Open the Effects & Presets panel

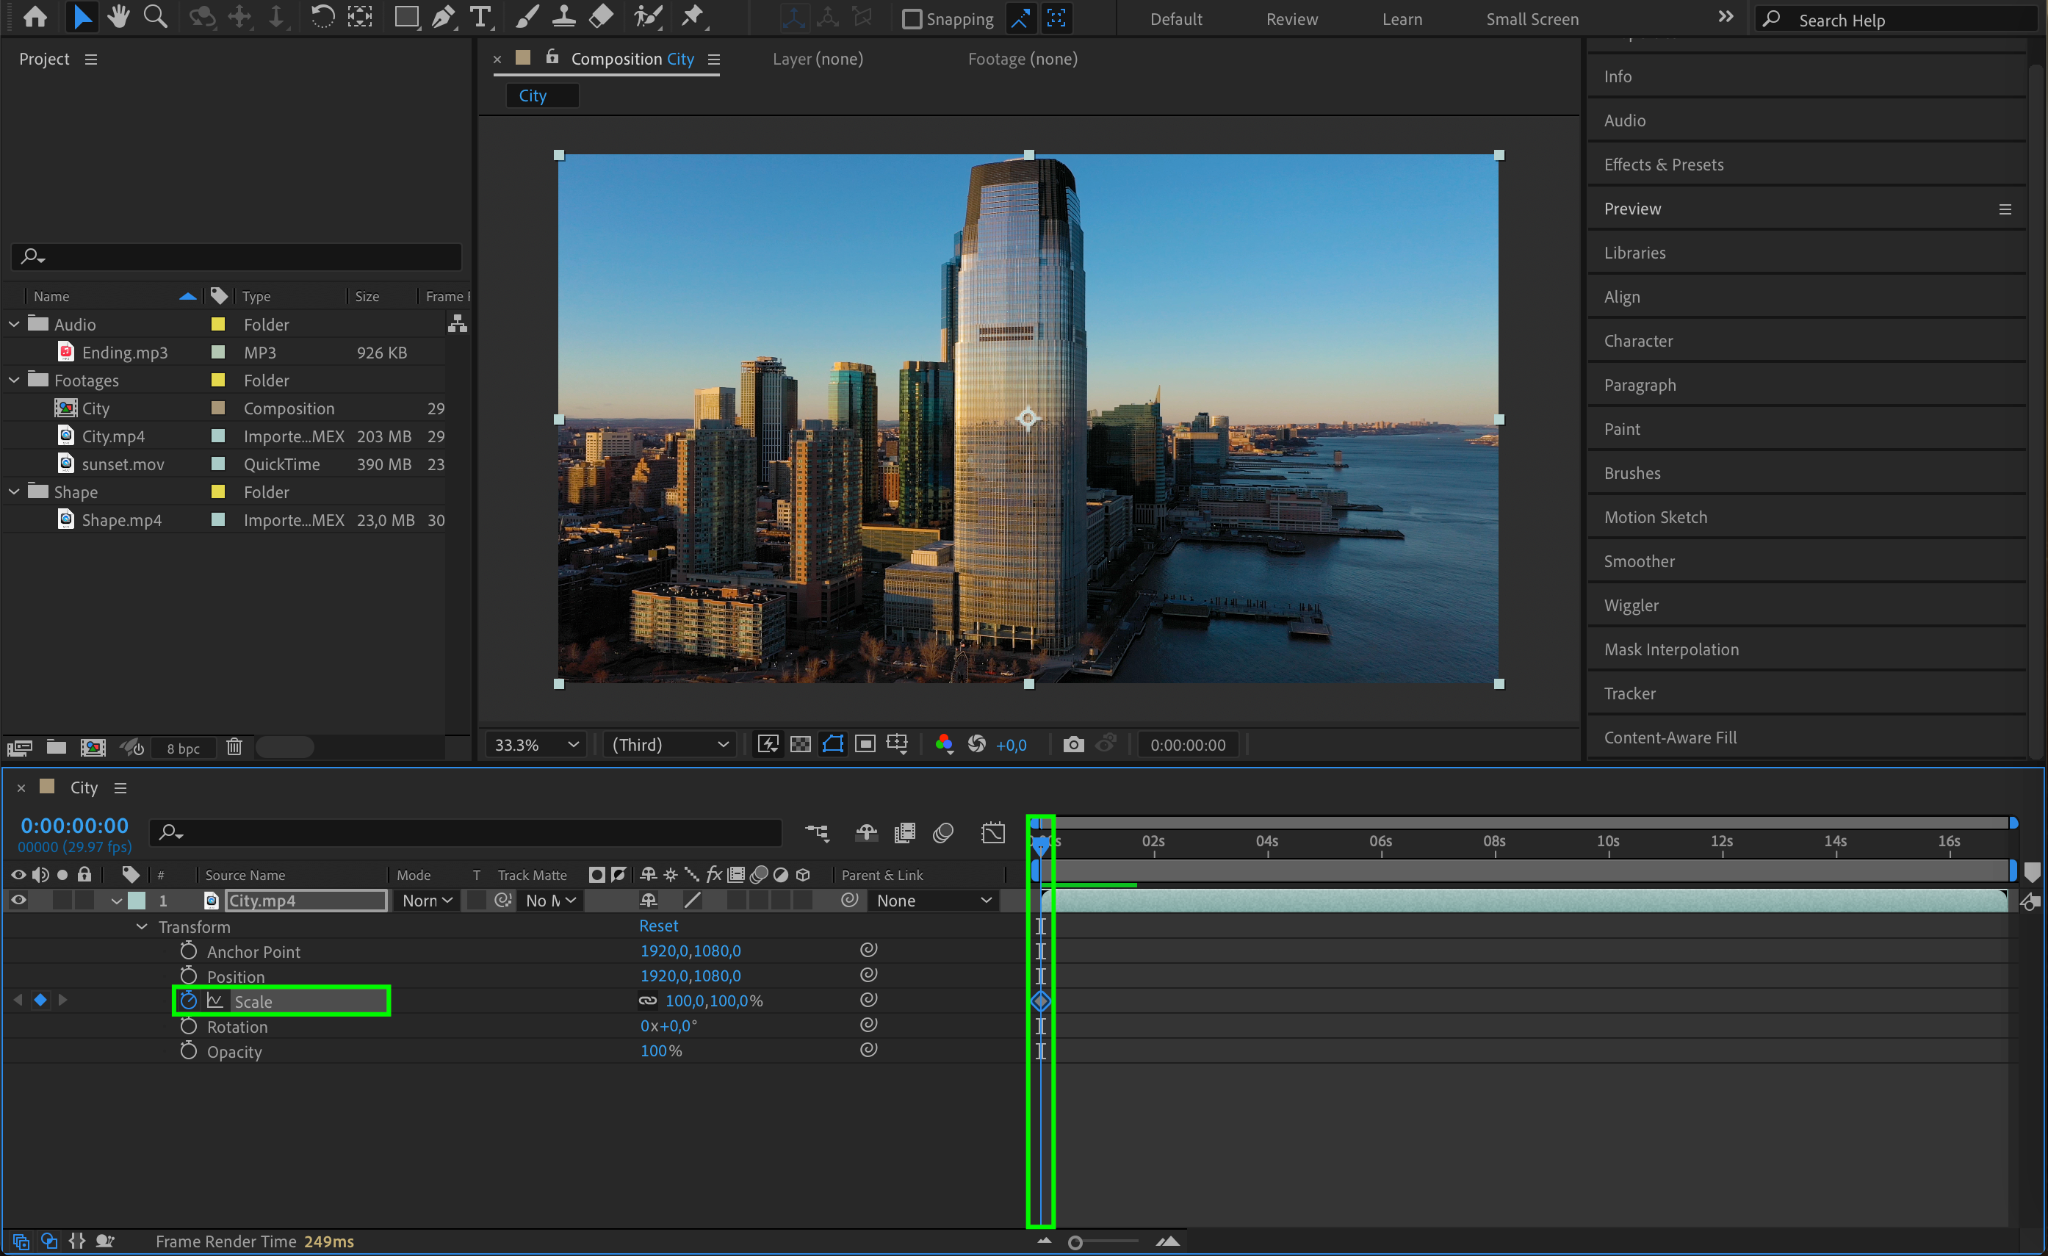(1663, 164)
